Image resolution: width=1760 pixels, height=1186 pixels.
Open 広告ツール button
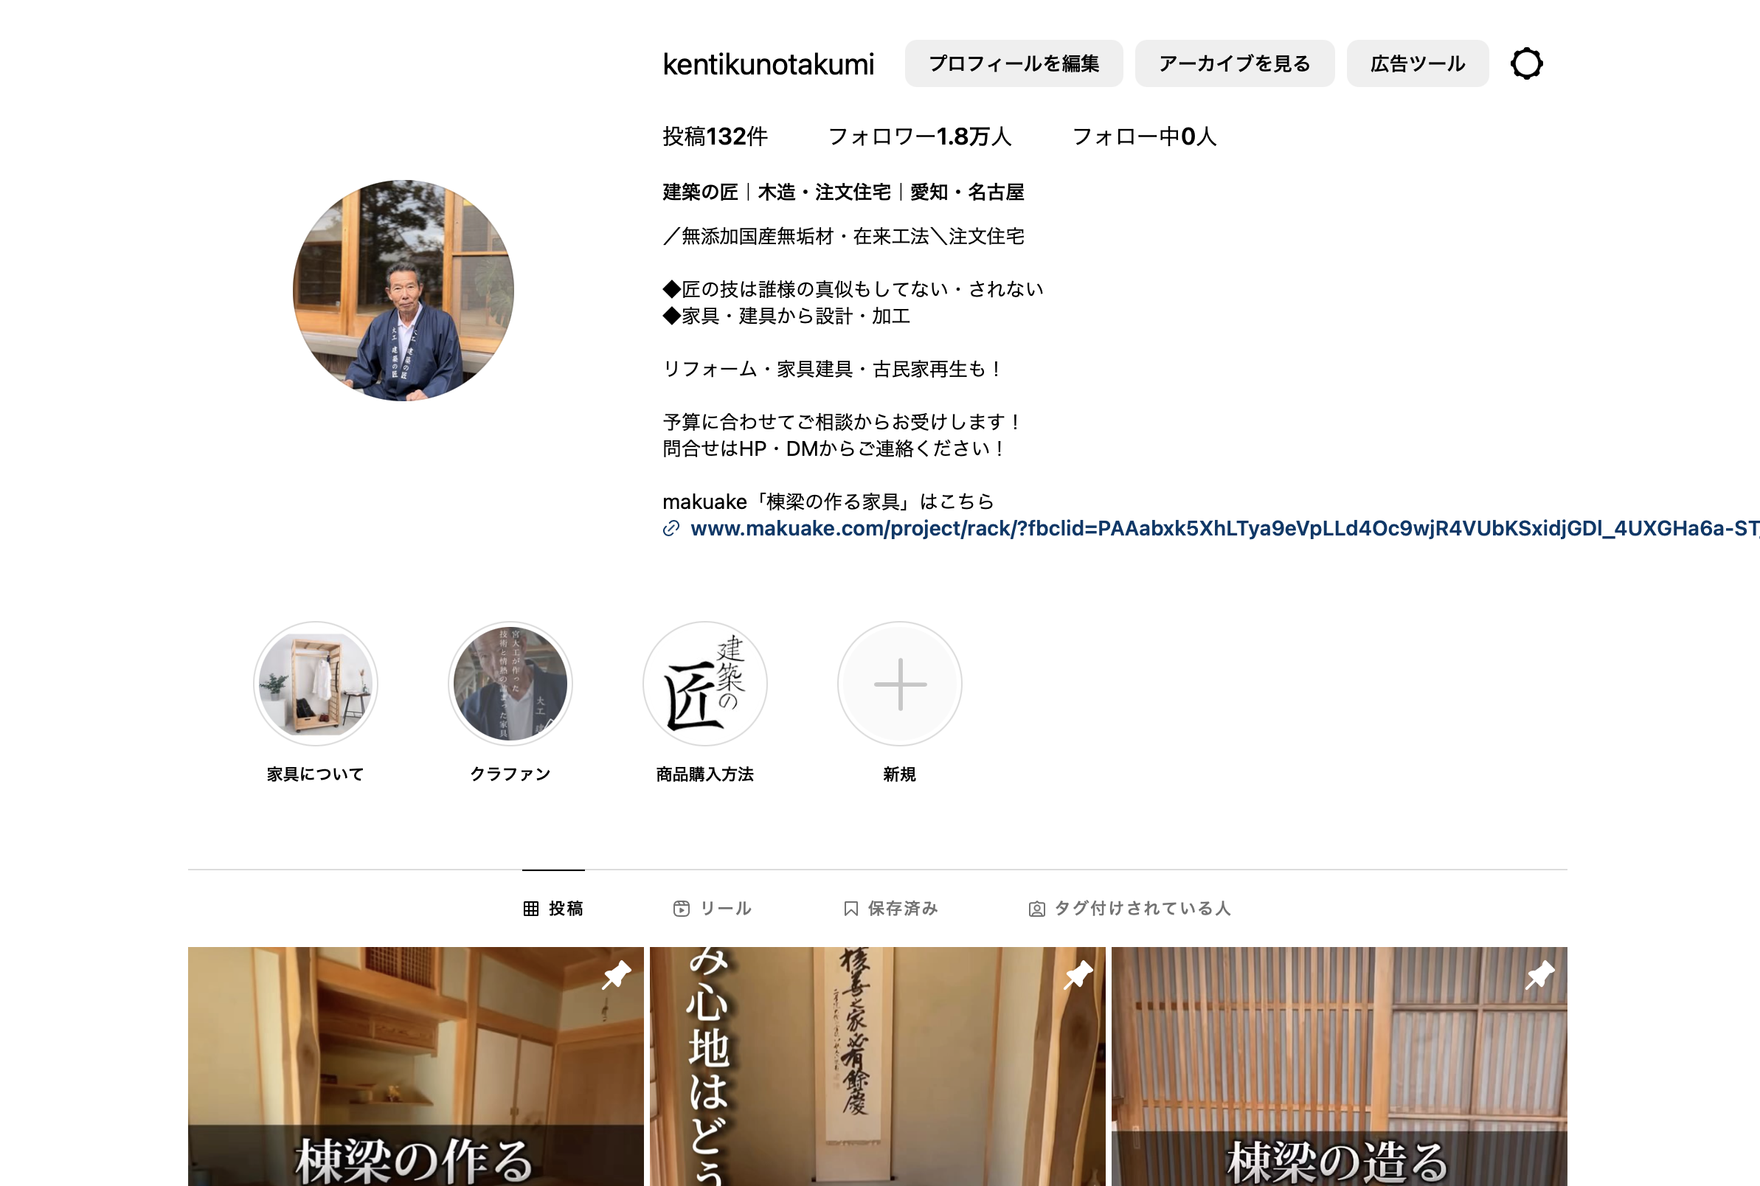[x=1417, y=64]
